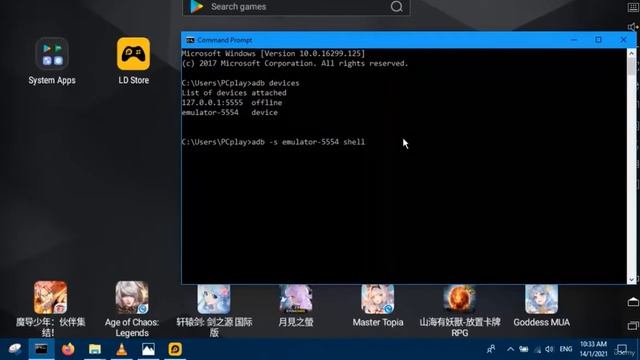Launch the LD Store app

pos(133,54)
